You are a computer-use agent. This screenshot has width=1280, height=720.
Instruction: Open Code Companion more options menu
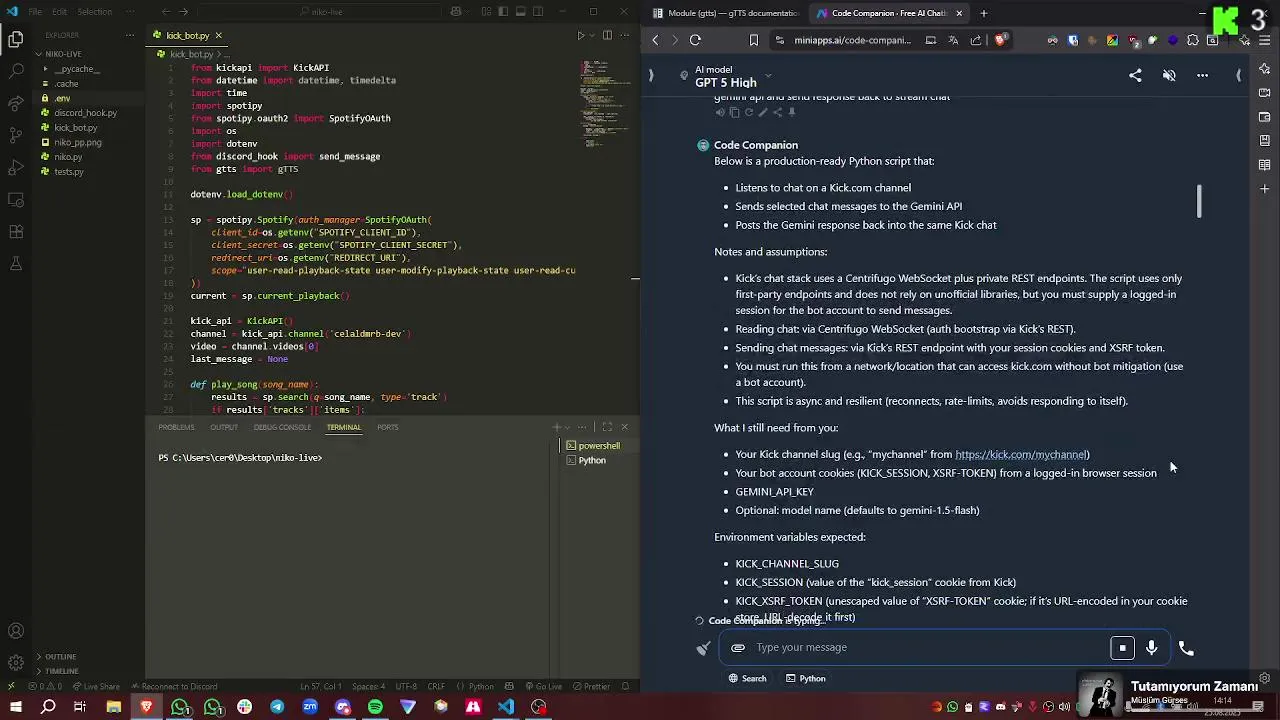[1203, 75]
